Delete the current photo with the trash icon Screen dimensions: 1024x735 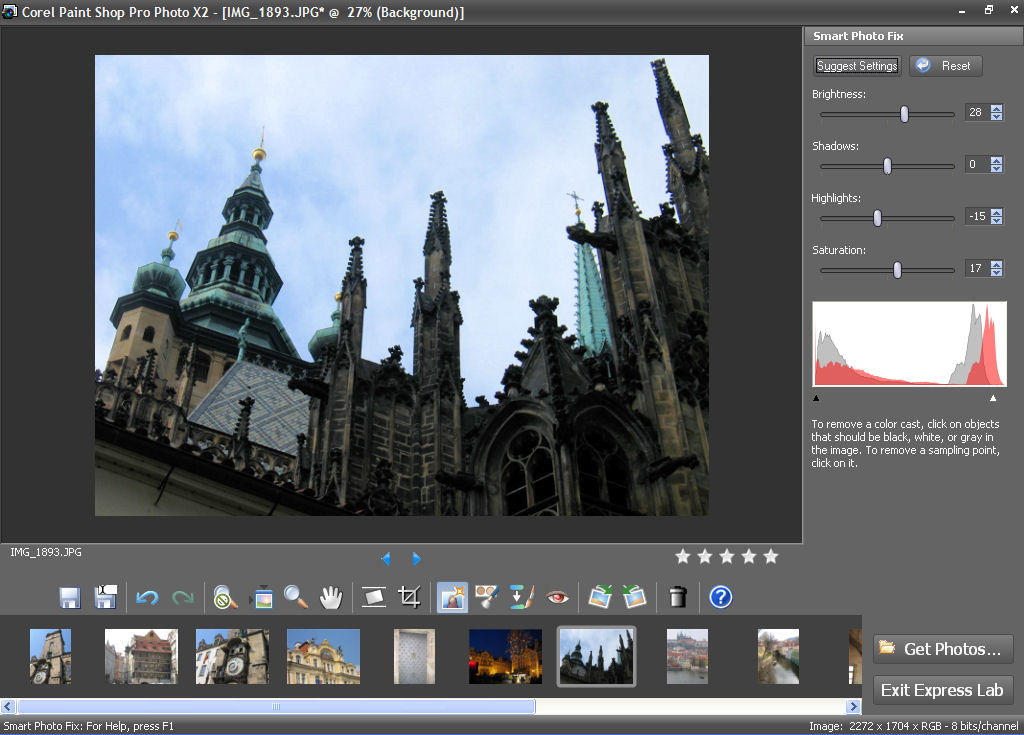click(679, 597)
